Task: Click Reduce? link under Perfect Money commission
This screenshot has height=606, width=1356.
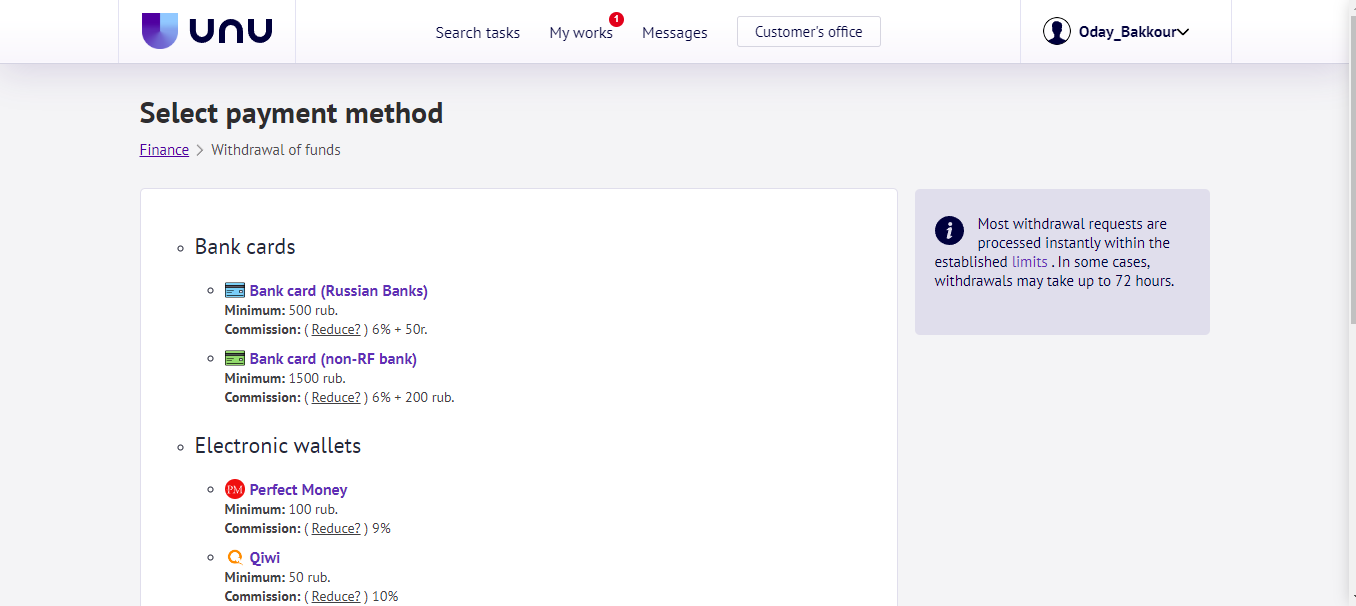Action: click(x=336, y=529)
